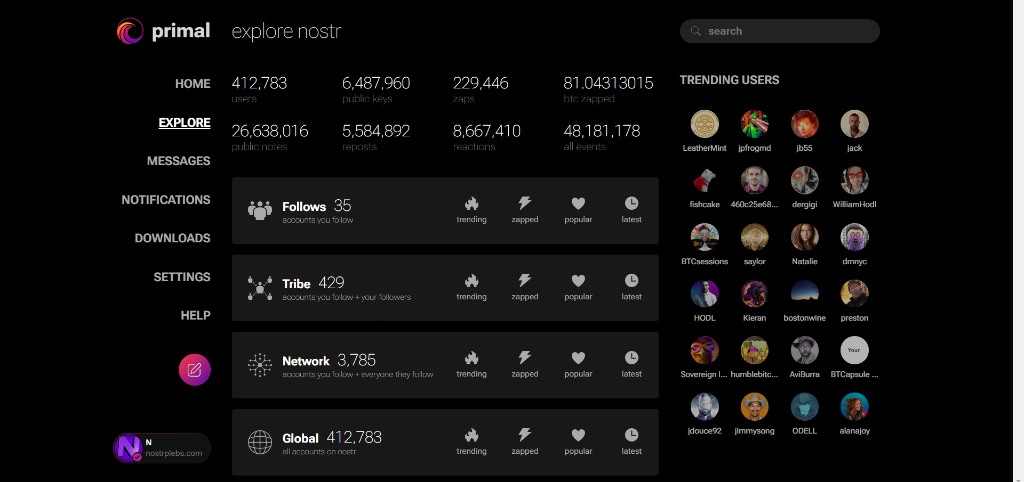Open the Downloads link
This screenshot has width=1024, height=482.
click(172, 238)
